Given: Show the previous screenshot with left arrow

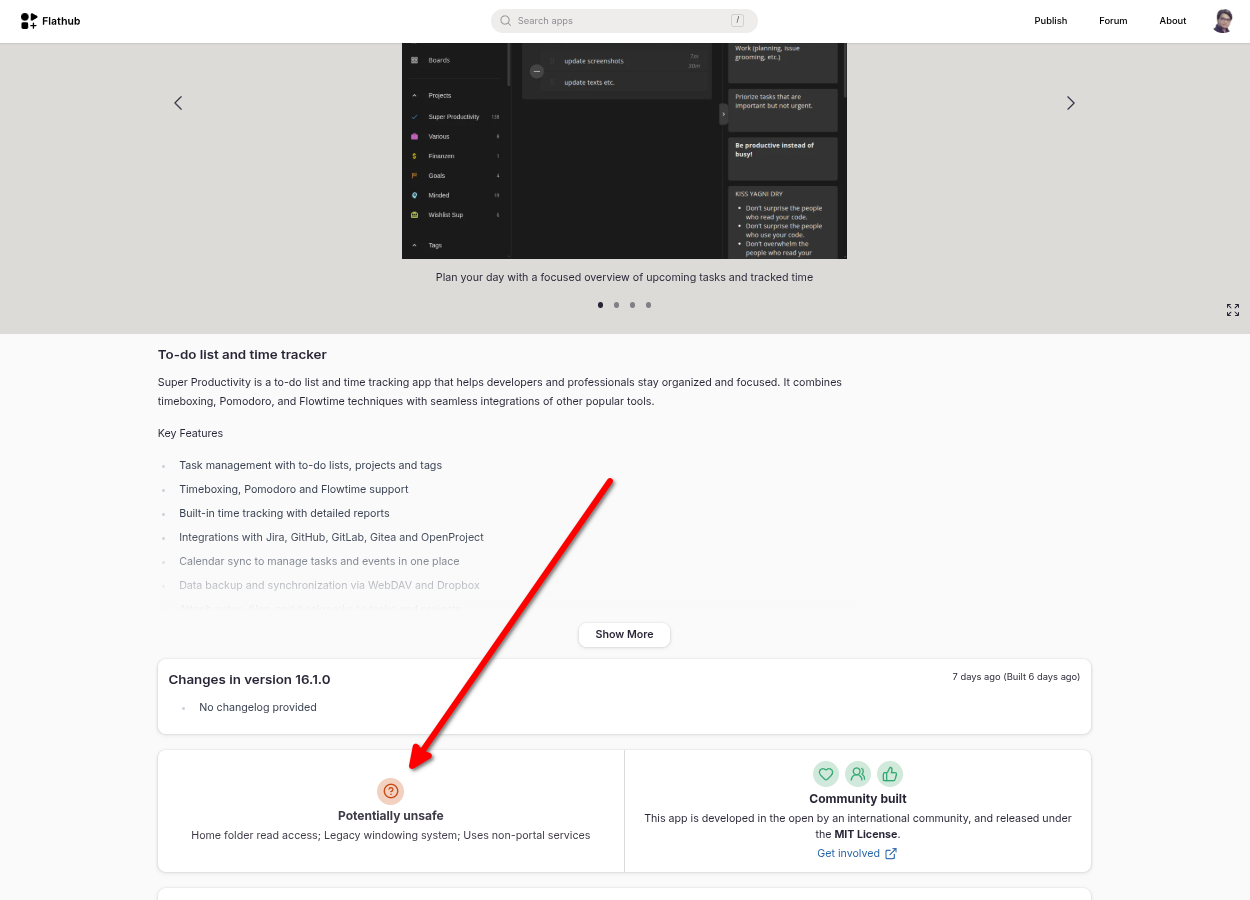Looking at the screenshot, I should 178,103.
